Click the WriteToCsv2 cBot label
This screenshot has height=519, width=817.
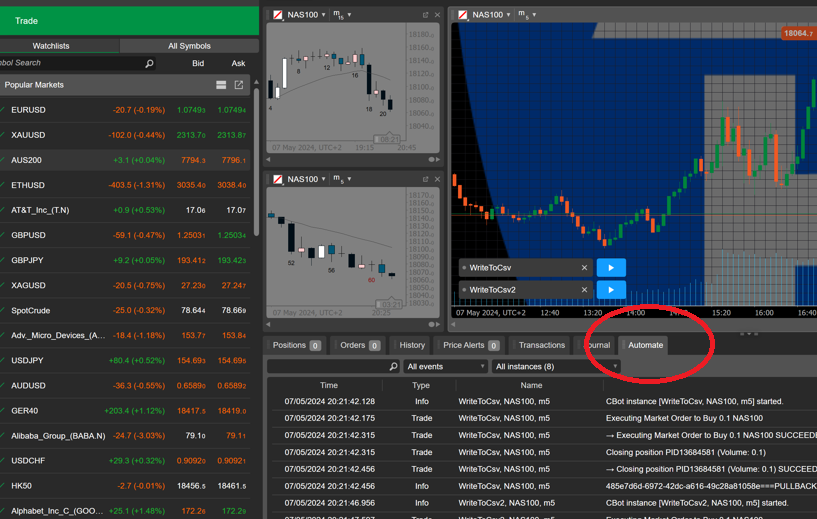point(492,290)
